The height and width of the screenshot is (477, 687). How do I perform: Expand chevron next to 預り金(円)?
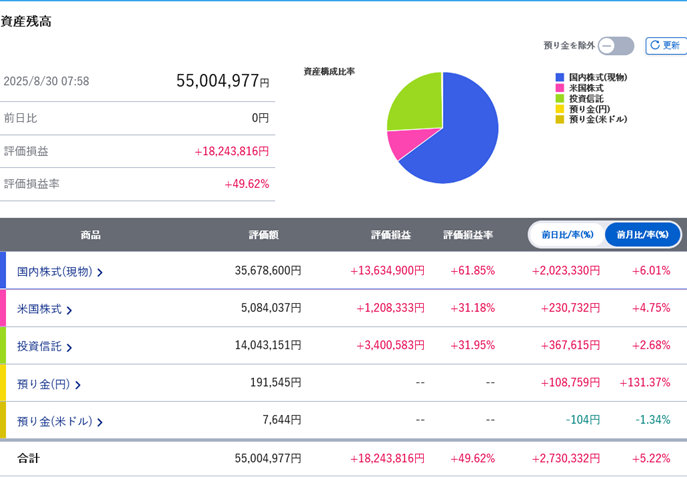click(x=78, y=385)
